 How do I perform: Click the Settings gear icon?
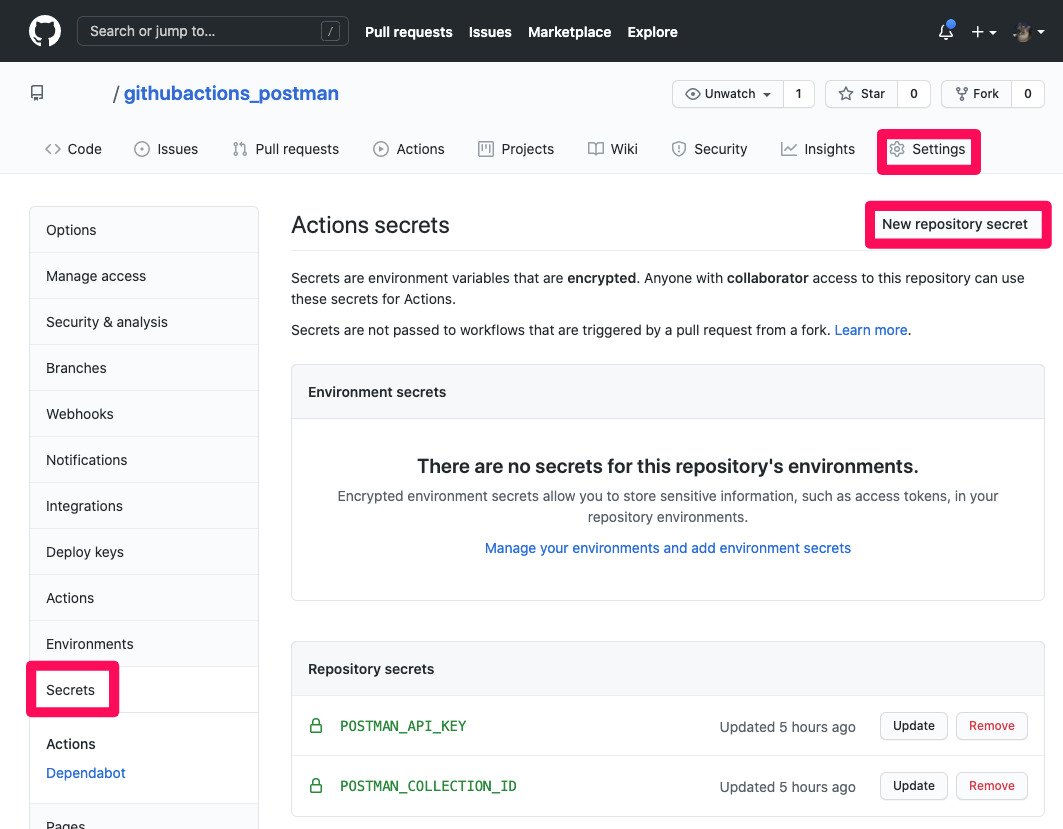[x=899, y=148]
